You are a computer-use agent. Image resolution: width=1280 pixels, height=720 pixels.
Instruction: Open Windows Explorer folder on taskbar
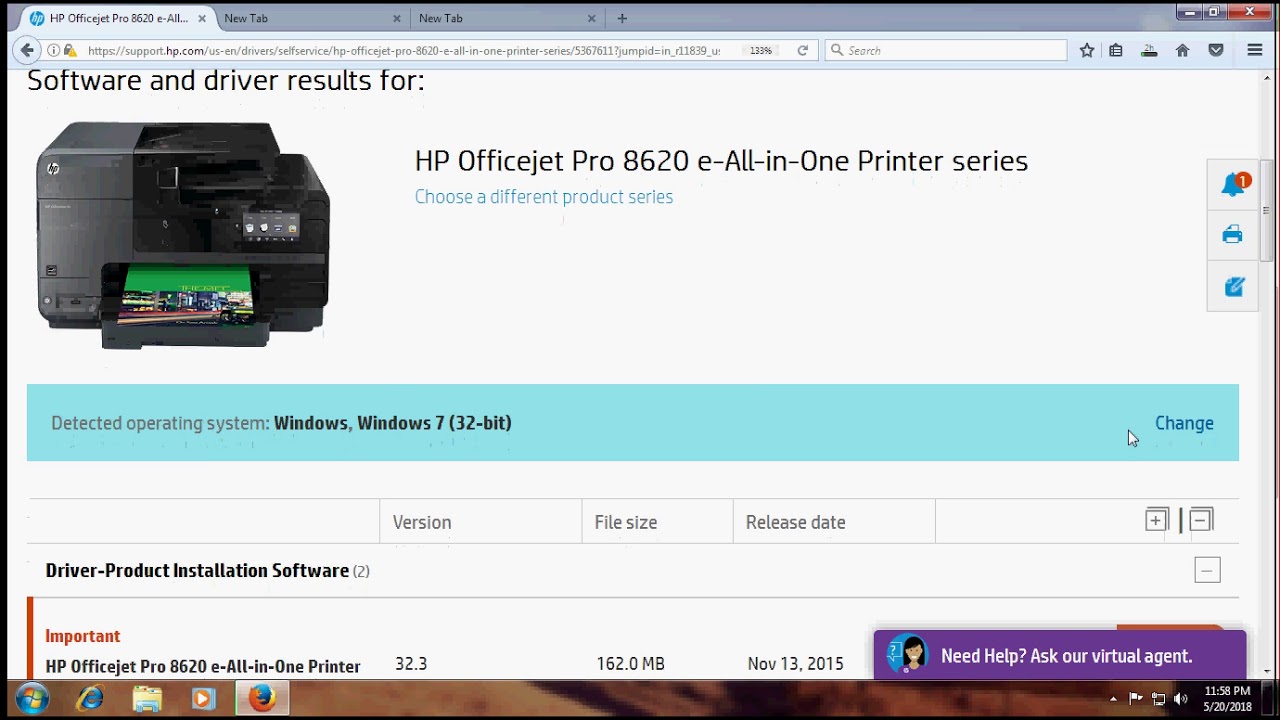(x=147, y=698)
